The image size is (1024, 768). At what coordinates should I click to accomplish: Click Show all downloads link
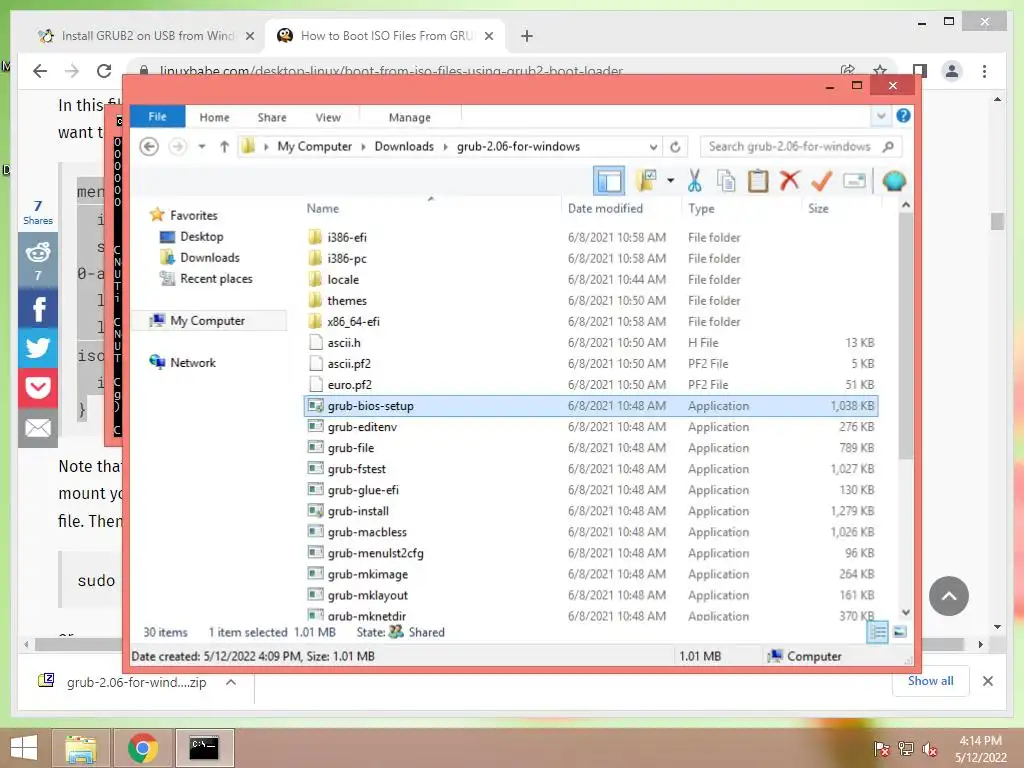930,681
